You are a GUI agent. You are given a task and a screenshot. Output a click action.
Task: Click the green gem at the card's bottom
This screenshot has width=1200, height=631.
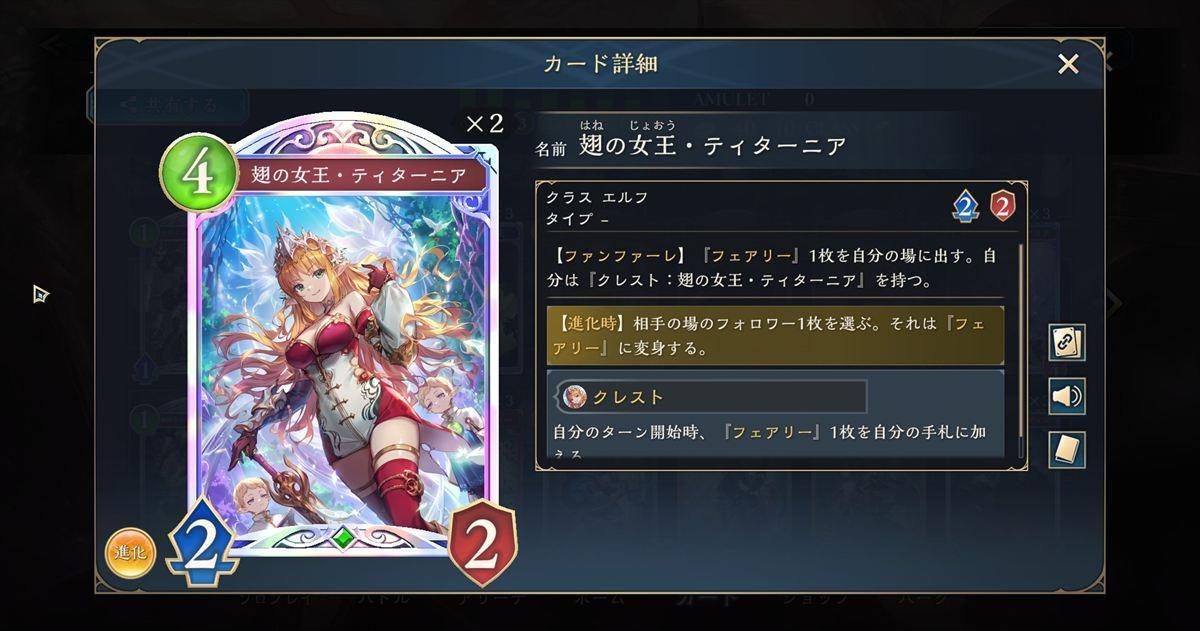click(x=343, y=537)
